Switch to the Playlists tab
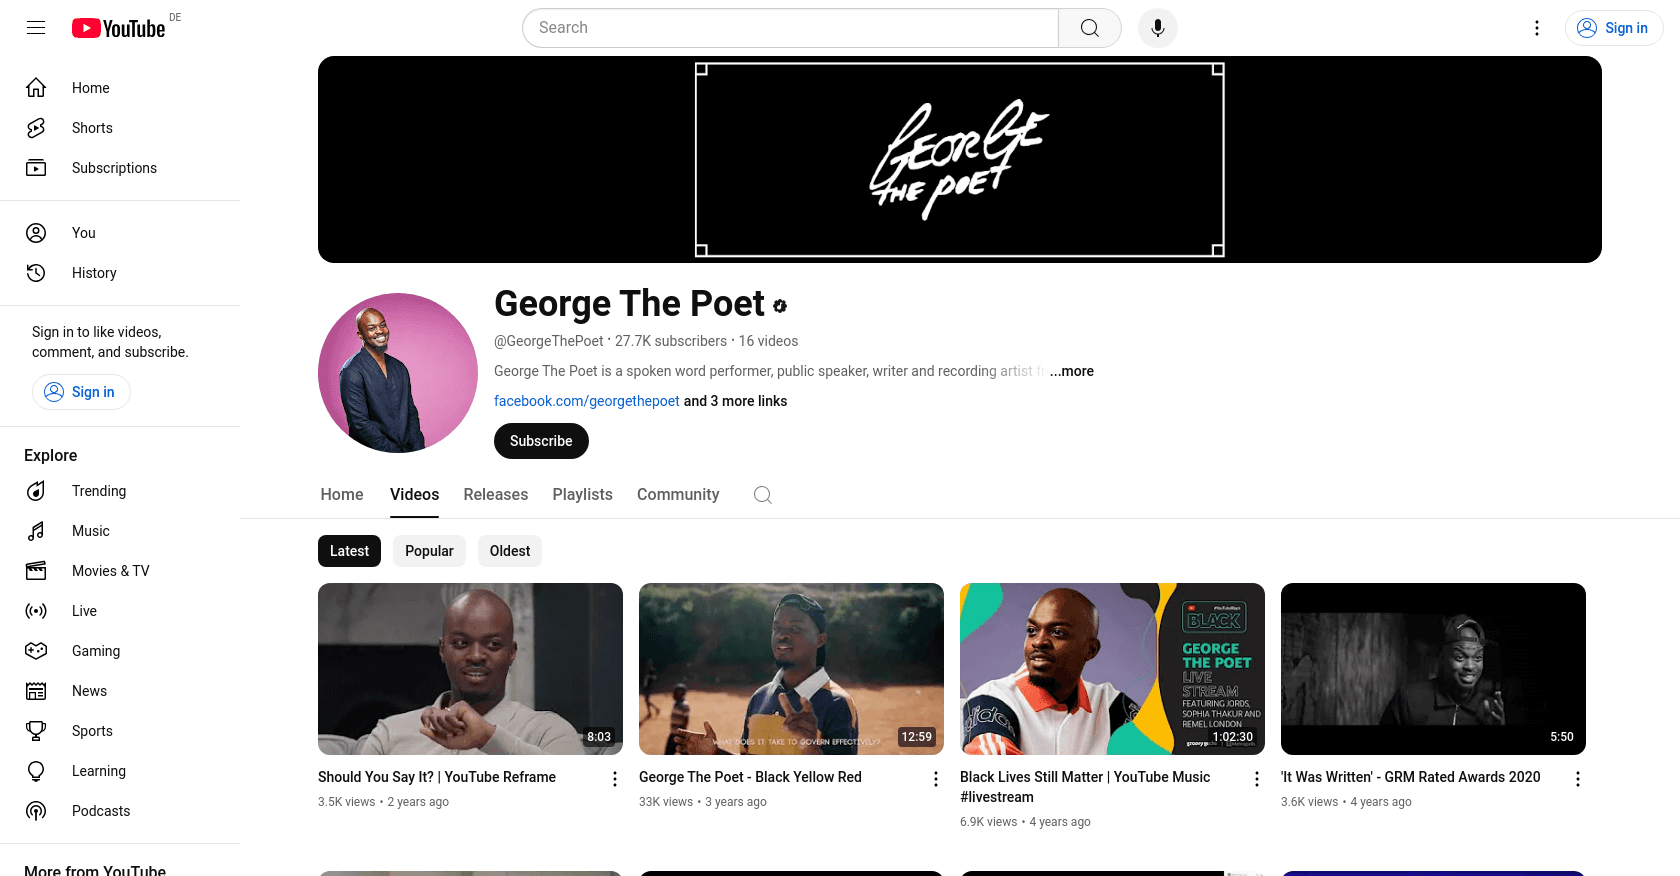The height and width of the screenshot is (876, 1680). tap(582, 495)
